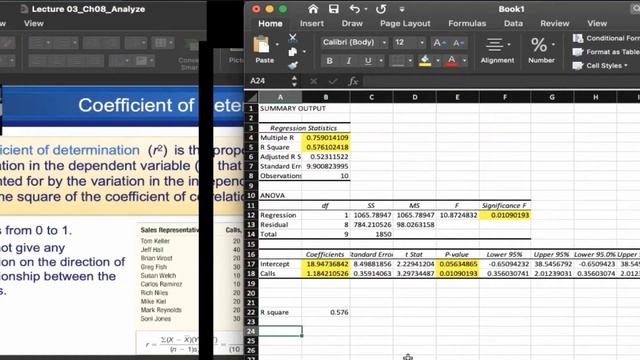Open fill color dropdown arrow
This screenshot has width=640, height=360.
(438, 61)
